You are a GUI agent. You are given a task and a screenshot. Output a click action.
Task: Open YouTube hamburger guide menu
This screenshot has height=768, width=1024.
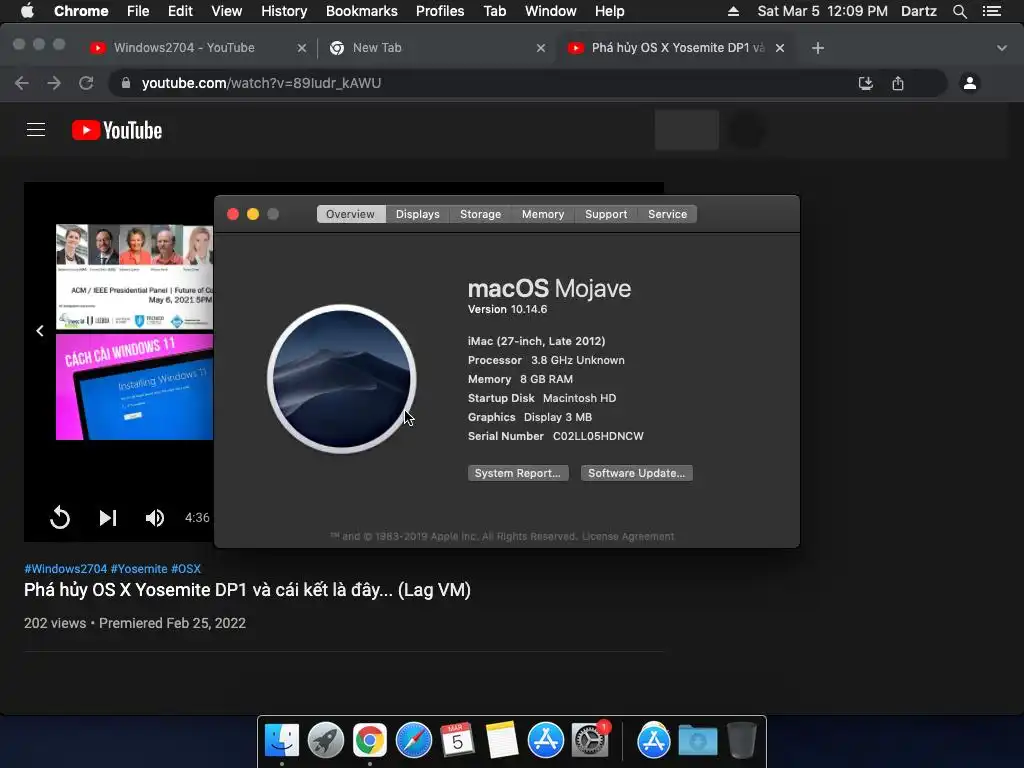click(x=36, y=130)
